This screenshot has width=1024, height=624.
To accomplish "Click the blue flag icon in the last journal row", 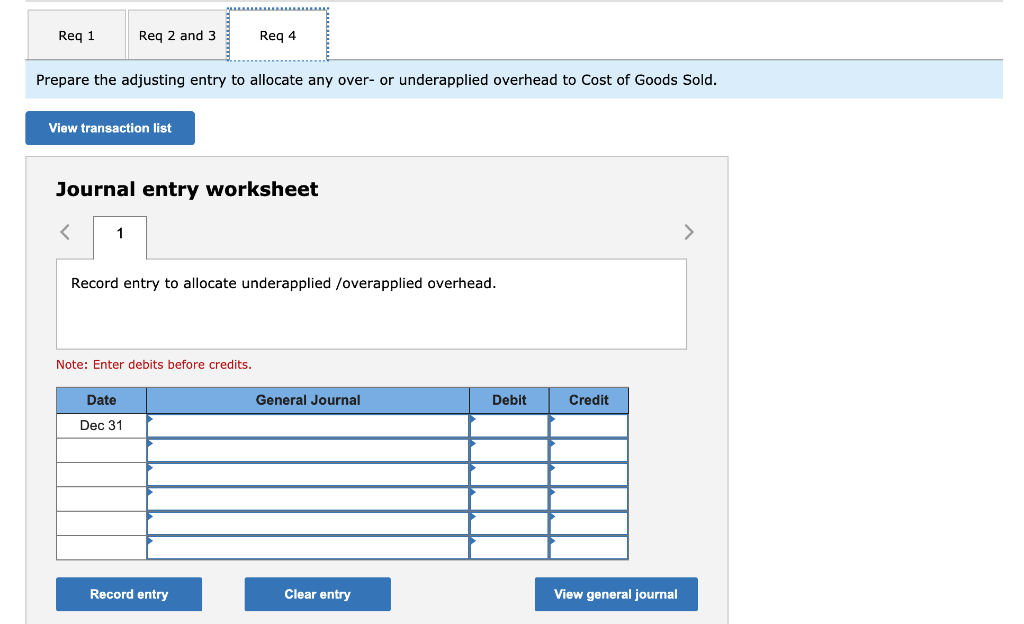I will 152,541.
